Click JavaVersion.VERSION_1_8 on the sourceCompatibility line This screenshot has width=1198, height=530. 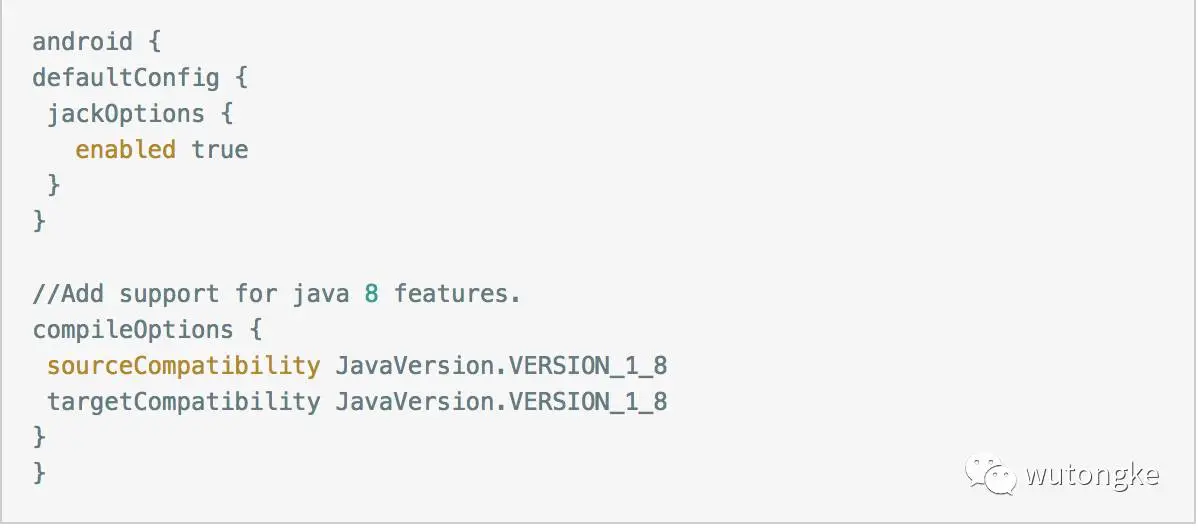[501, 366]
